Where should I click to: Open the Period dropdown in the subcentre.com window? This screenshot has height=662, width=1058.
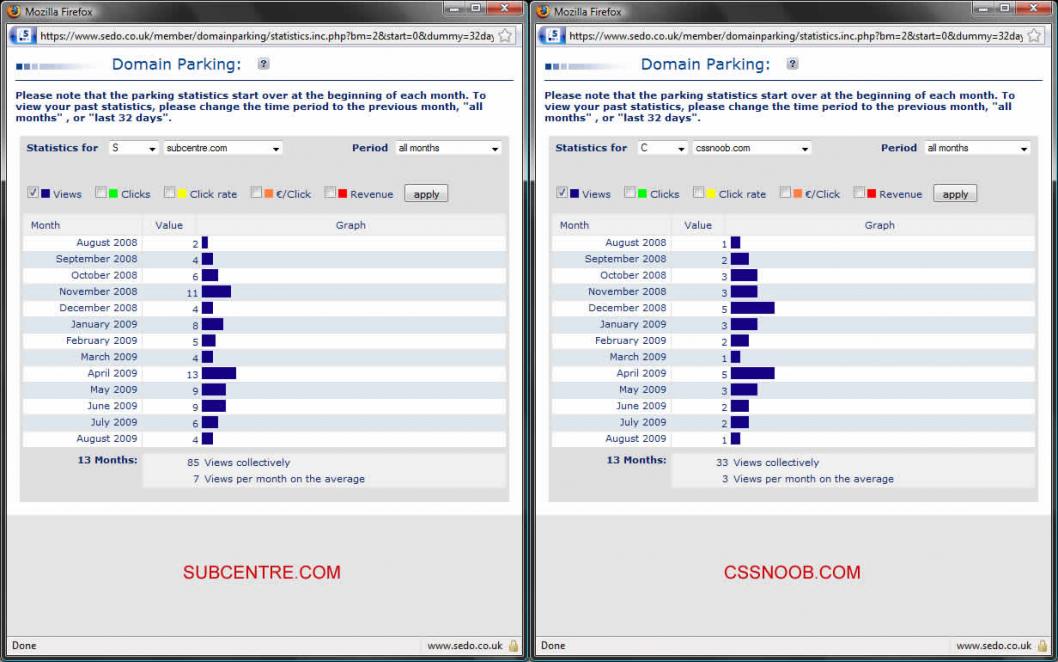coord(448,148)
